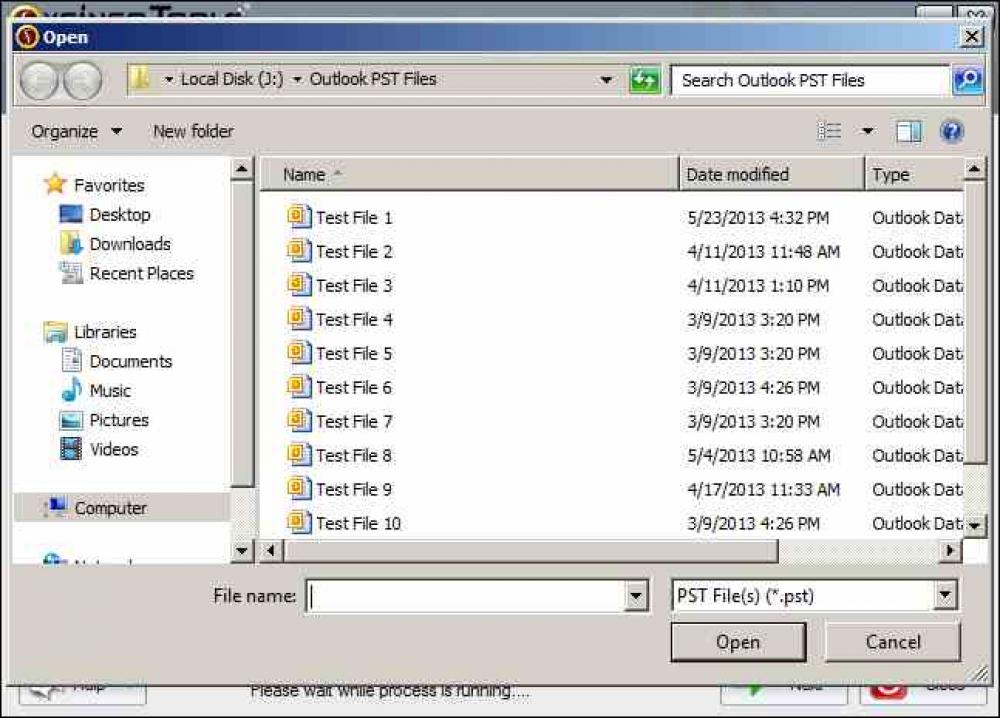Viewport: 1000px width, 718px height.
Task: Click the SysInfoTools icon on the Open dialog titlebar
Action: pos(27,36)
